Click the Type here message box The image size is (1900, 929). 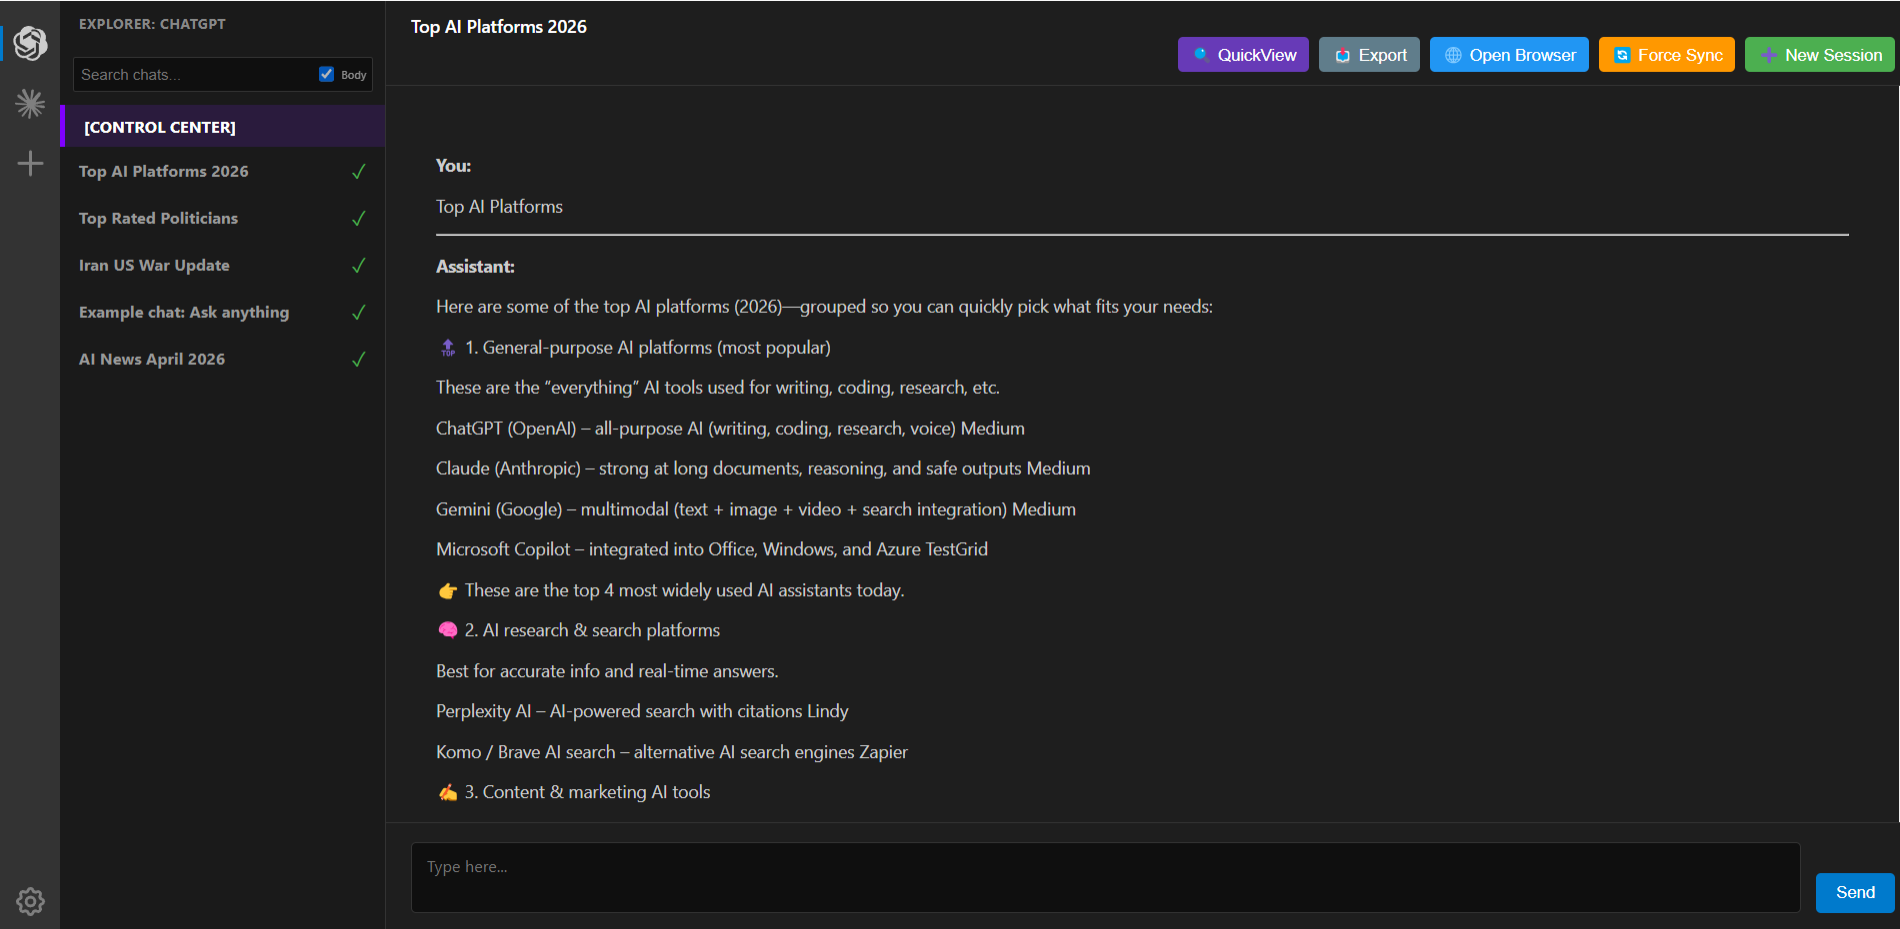click(x=1105, y=877)
